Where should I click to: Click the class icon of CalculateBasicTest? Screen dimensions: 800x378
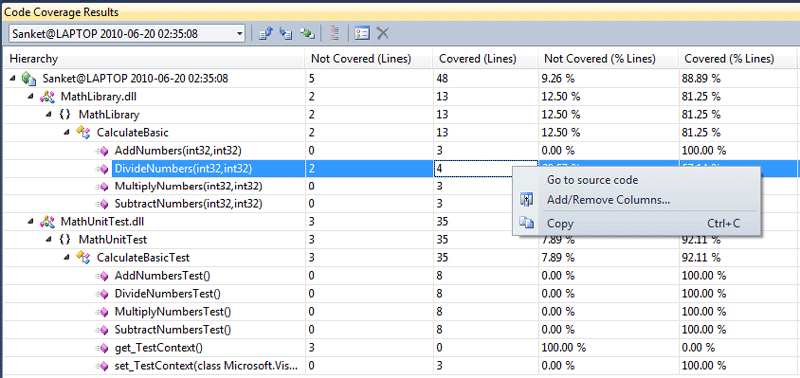(83, 258)
